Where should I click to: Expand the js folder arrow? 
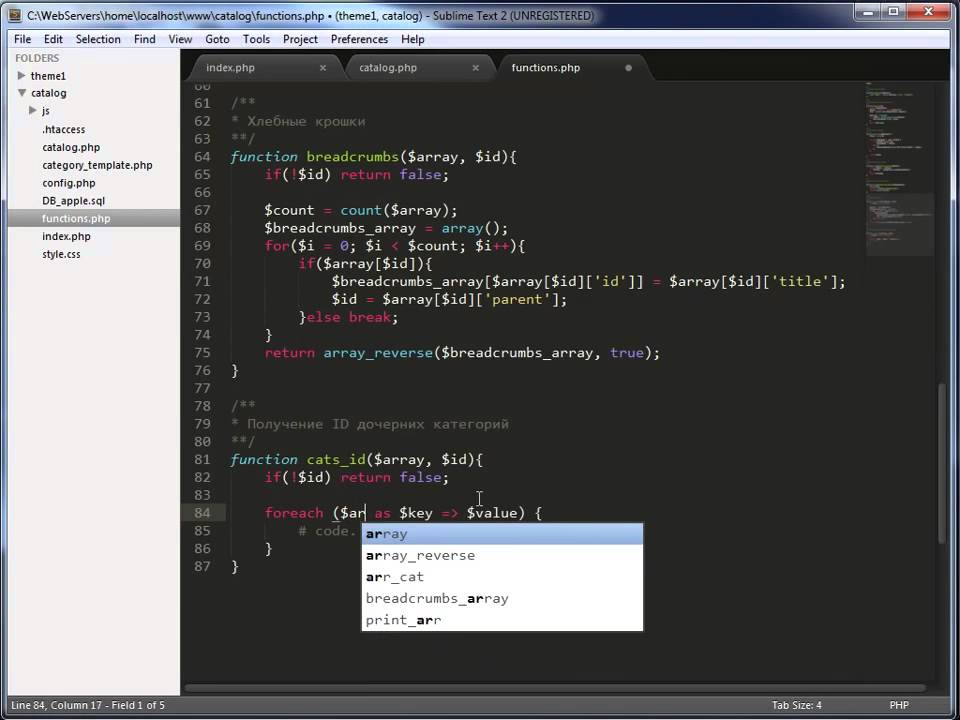33,111
